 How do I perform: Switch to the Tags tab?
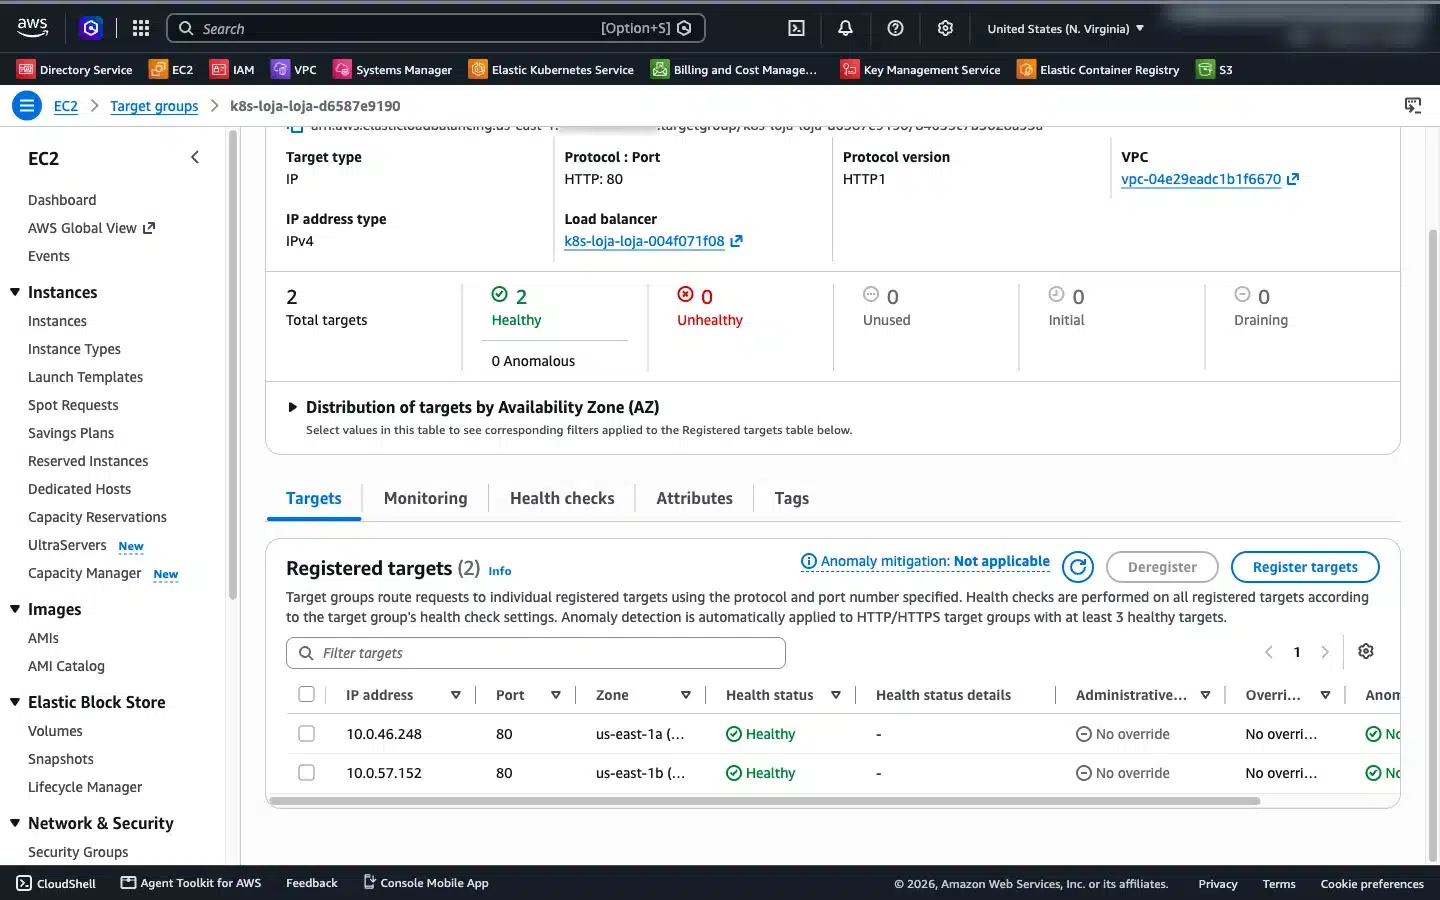click(791, 498)
